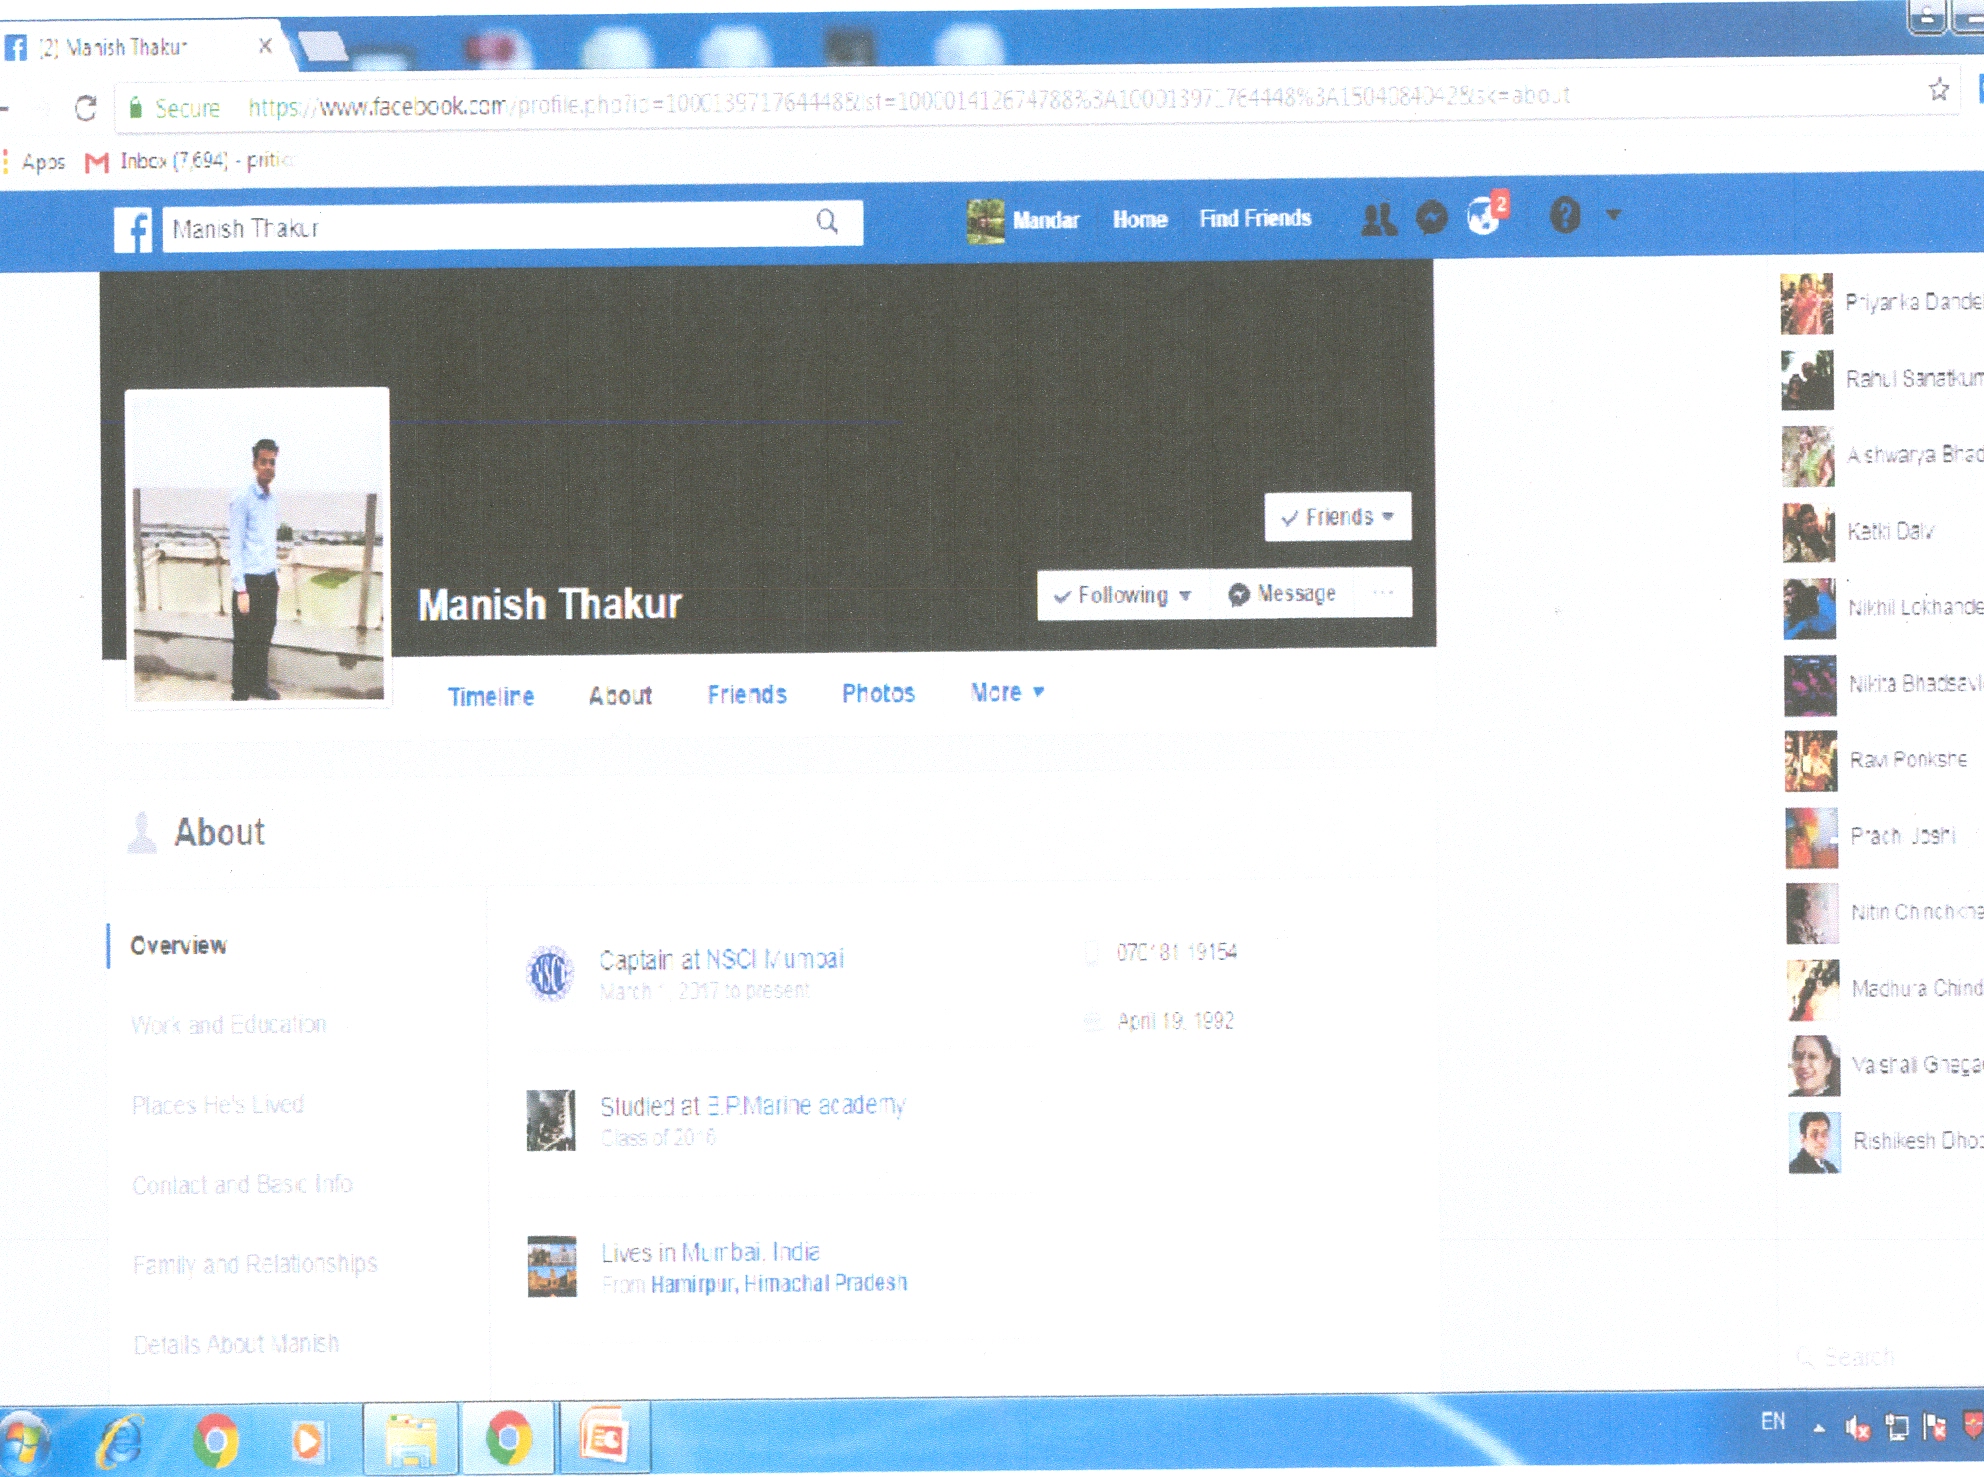1984x1477 pixels.
Task: Toggle the Friends status button
Action: click(x=1337, y=517)
